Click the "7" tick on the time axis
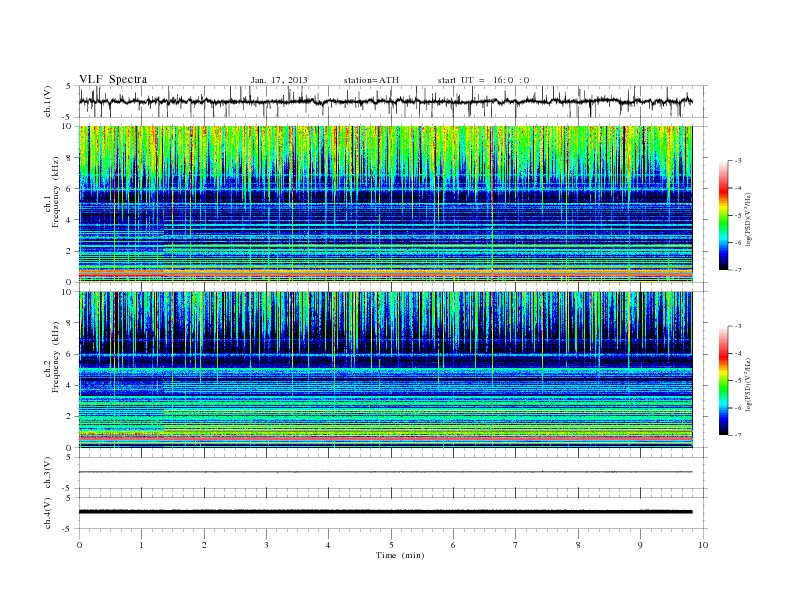 (516, 545)
